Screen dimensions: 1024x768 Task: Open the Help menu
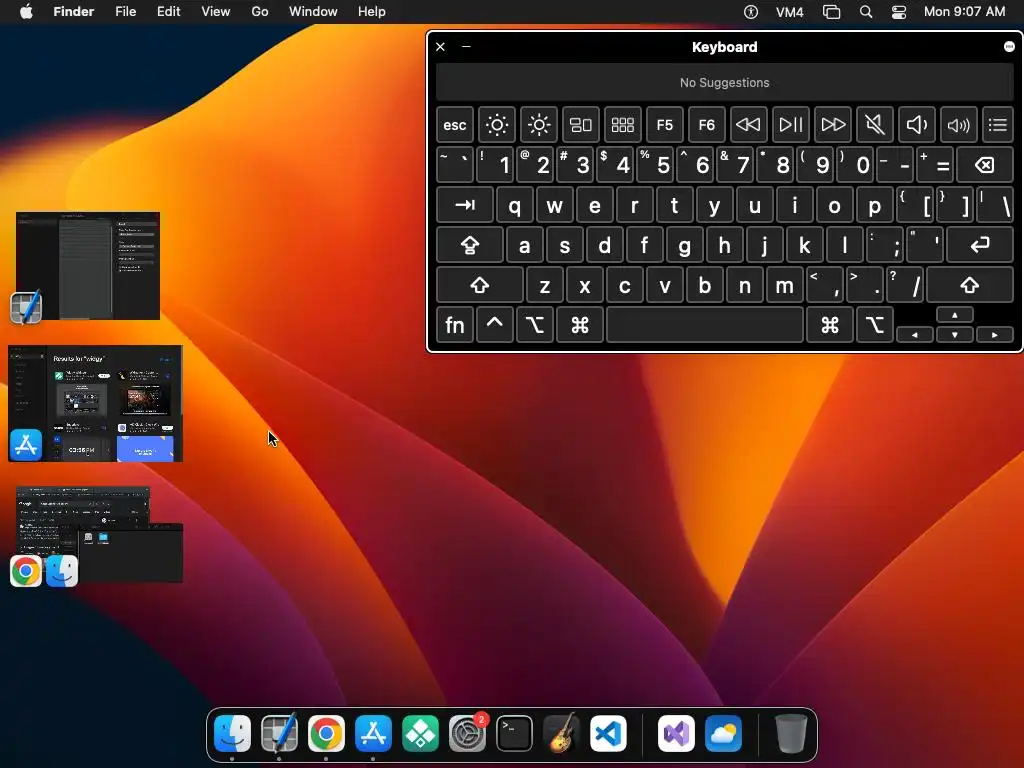[372, 12]
